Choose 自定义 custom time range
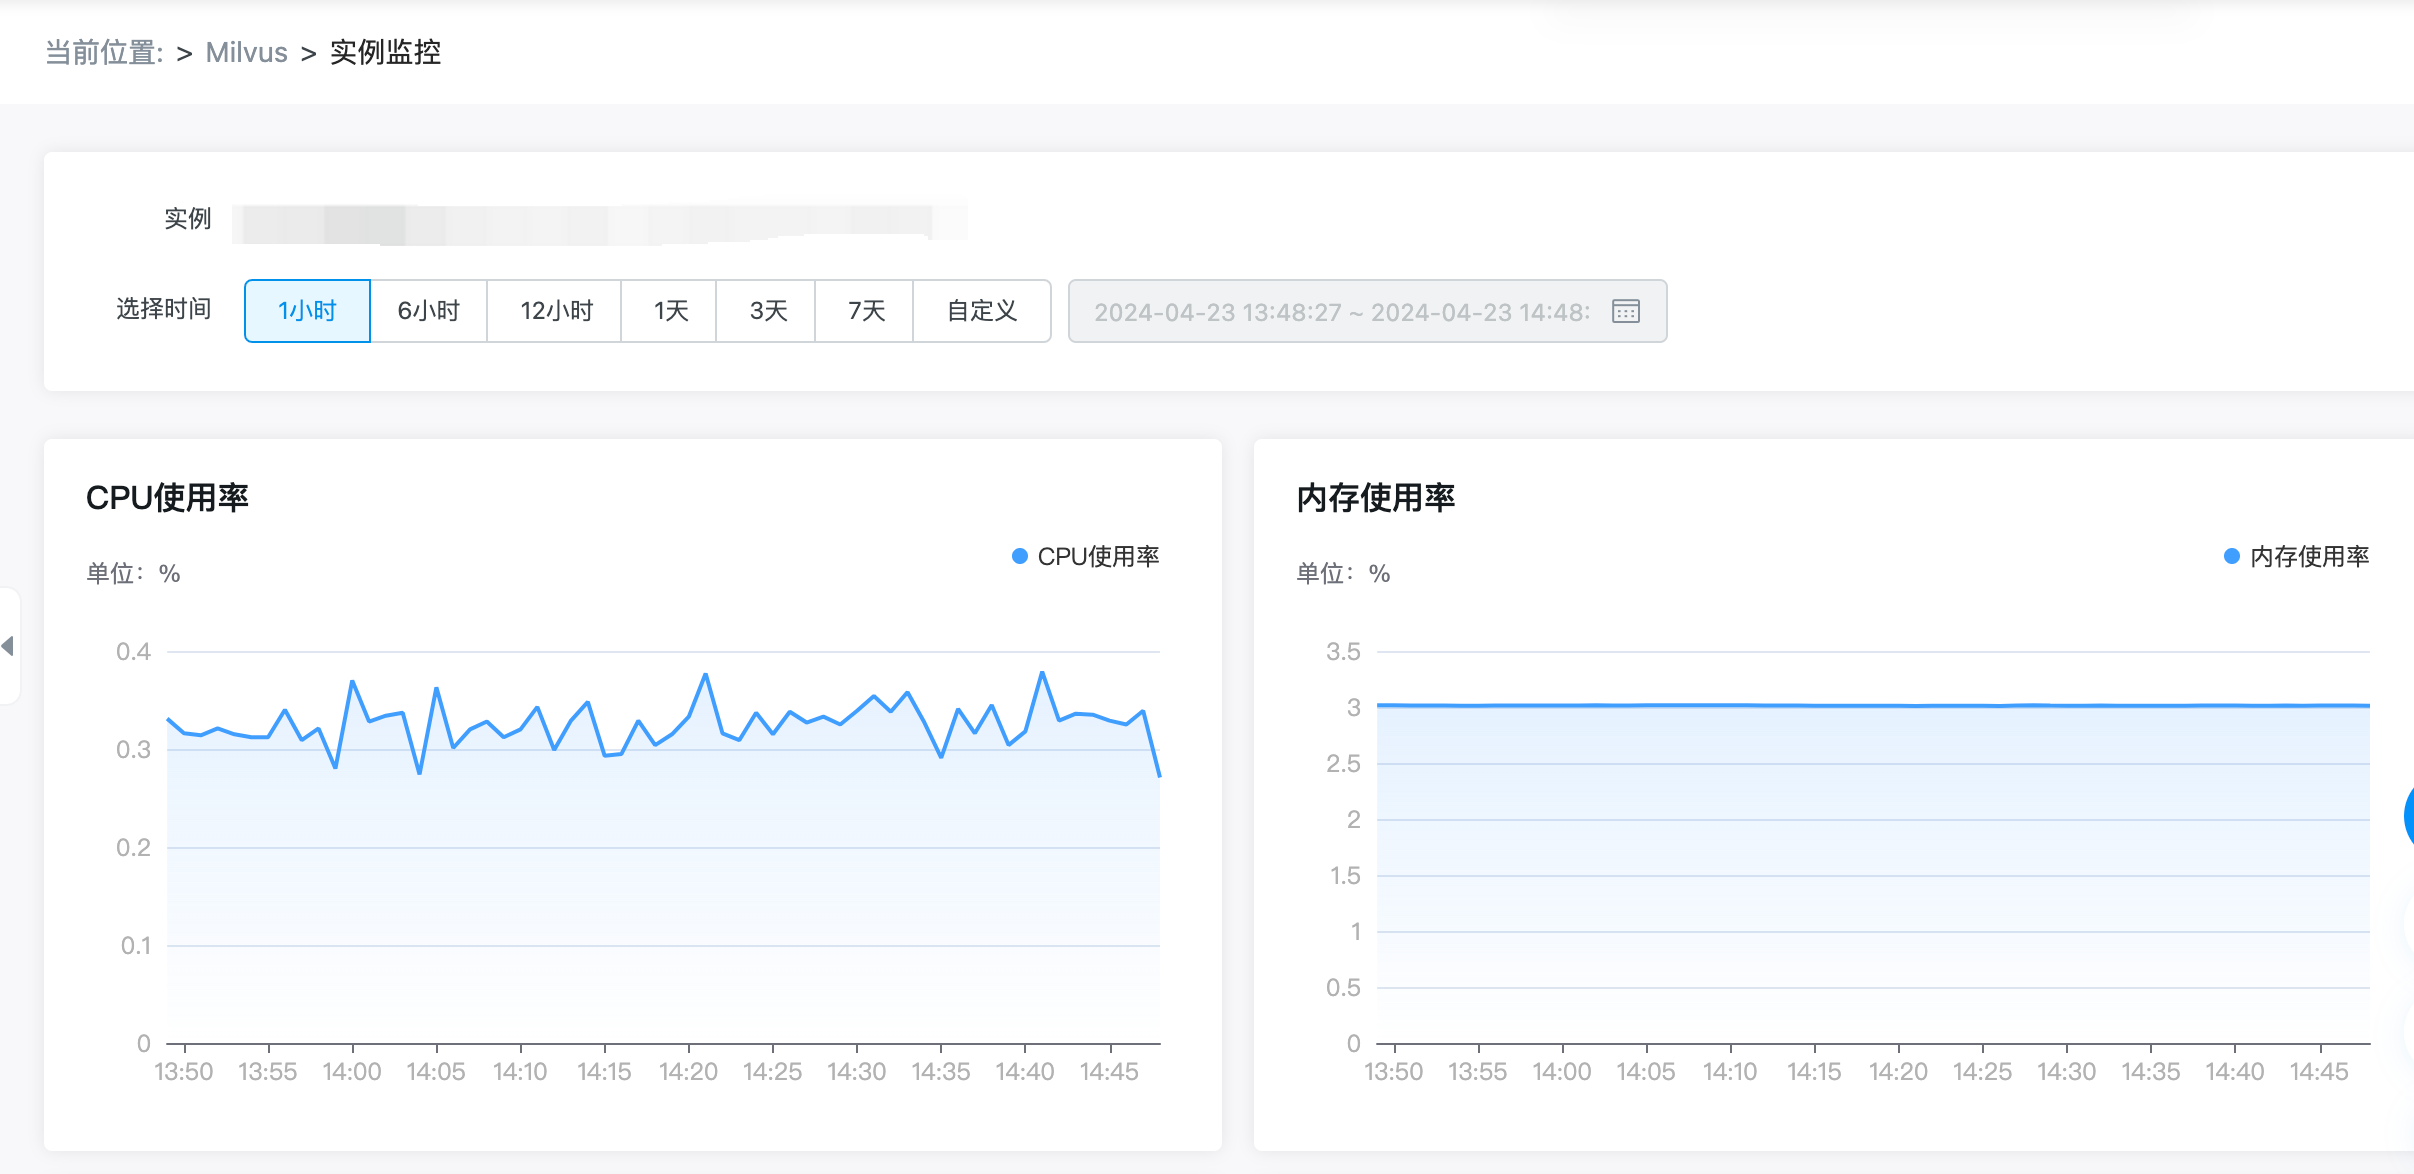The width and height of the screenshot is (2414, 1174). (x=981, y=311)
